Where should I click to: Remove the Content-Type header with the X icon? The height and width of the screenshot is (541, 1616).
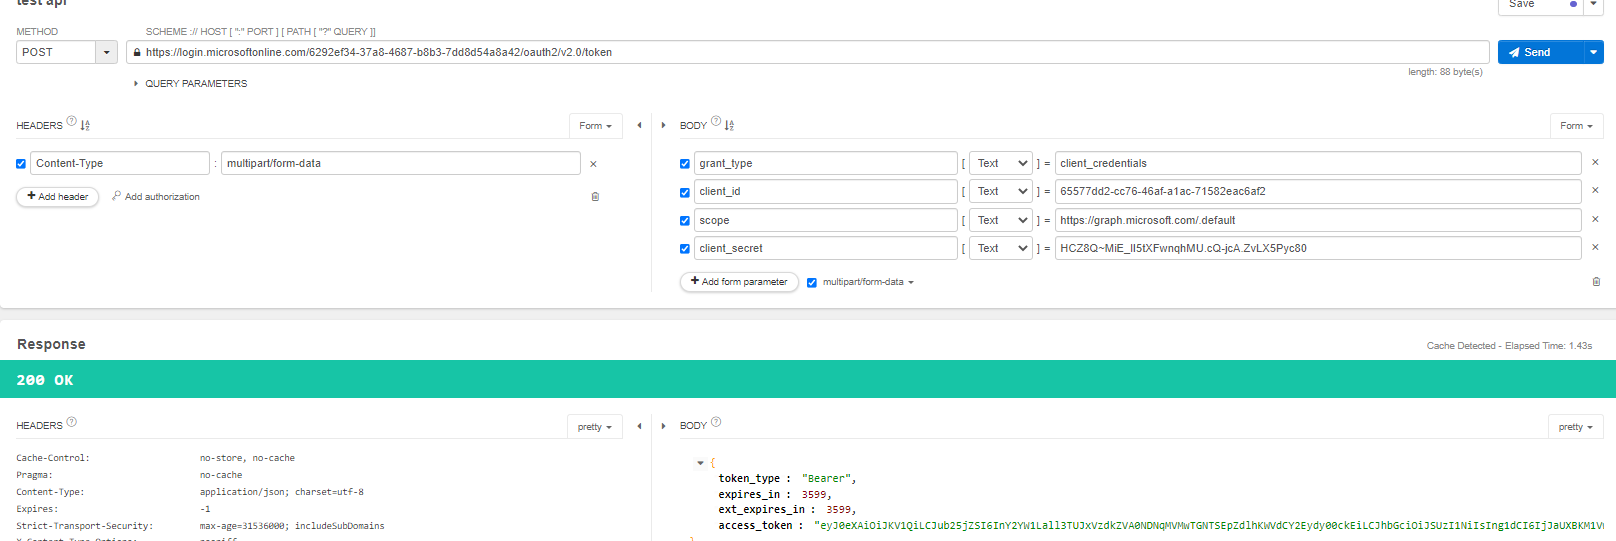[x=593, y=164]
